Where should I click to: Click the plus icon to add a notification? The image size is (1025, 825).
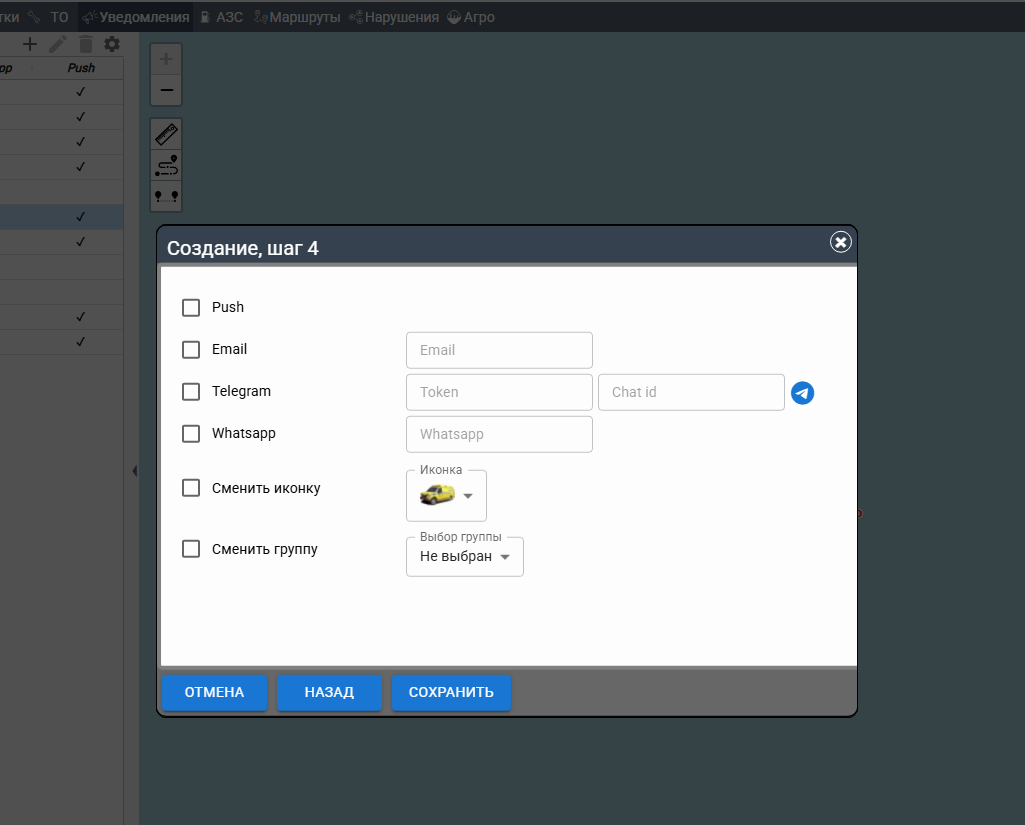click(x=30, y=44)
